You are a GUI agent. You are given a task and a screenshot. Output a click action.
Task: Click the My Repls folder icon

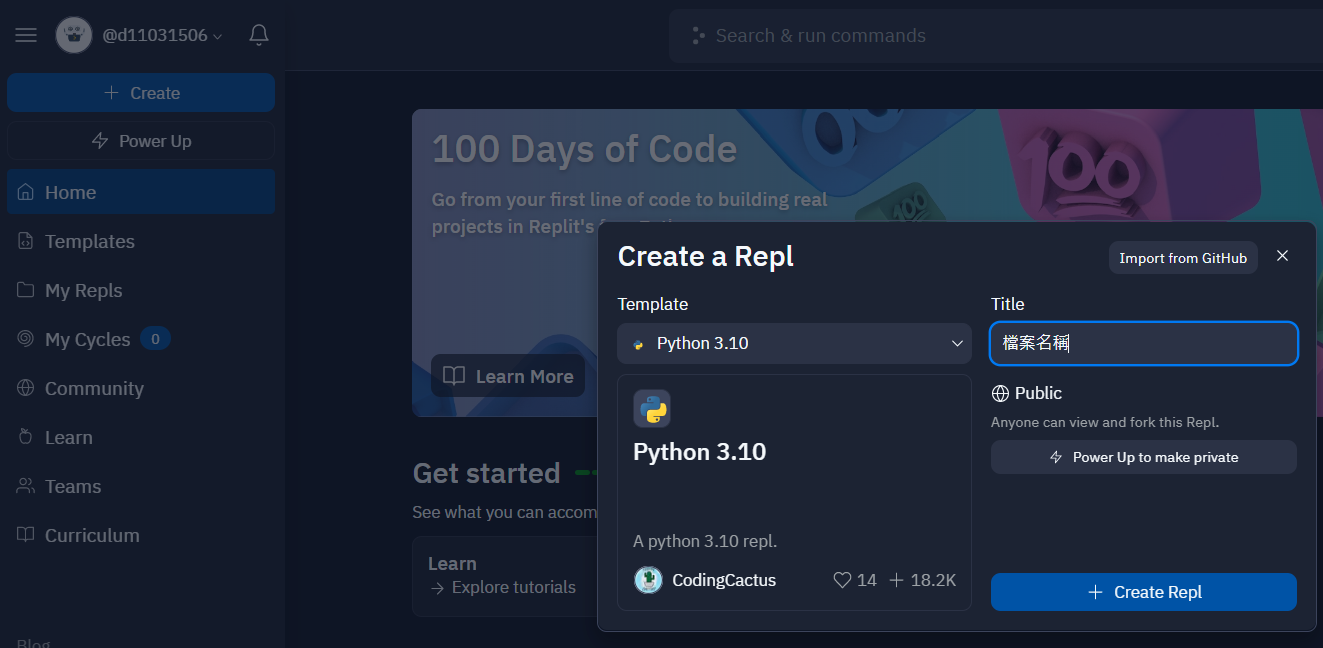(26, 290)
